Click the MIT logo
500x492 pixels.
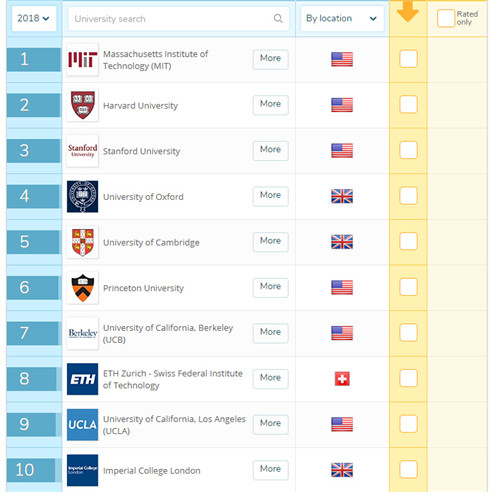(83, 60)
